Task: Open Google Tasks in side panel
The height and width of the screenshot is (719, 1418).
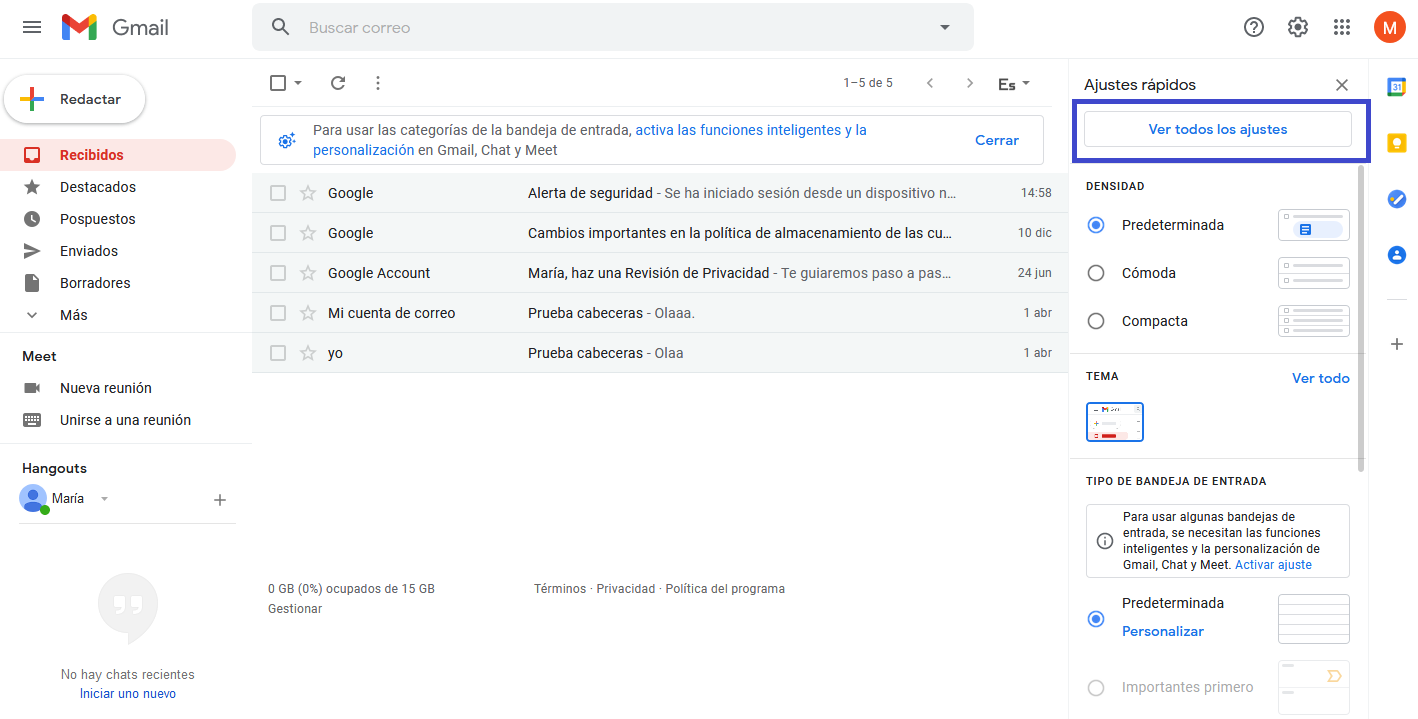Action: 1397,199
